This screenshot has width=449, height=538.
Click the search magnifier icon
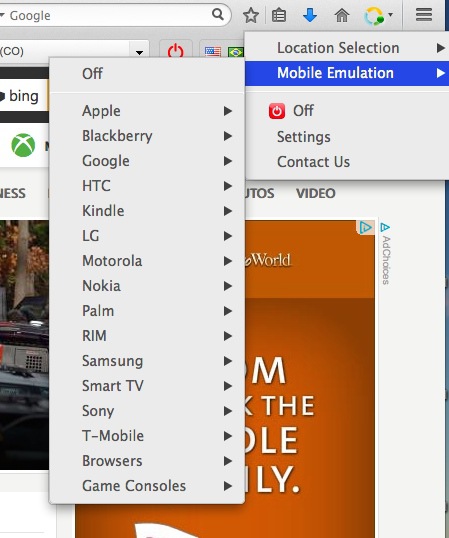pyautogui.click(x=218, y=14)
